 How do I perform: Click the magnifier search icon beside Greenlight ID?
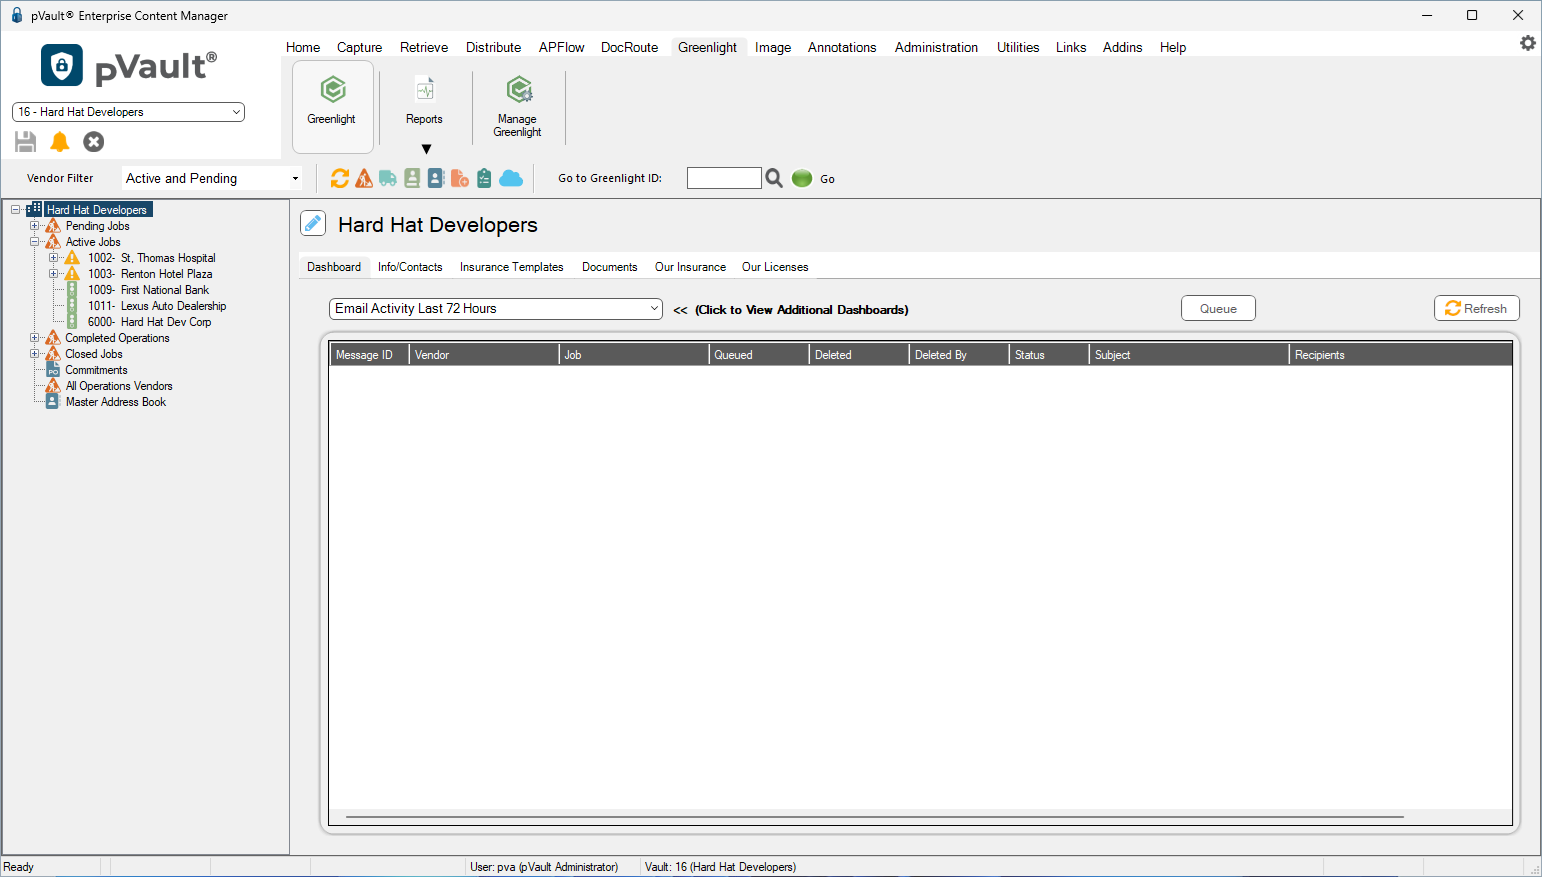pos(774,178)
